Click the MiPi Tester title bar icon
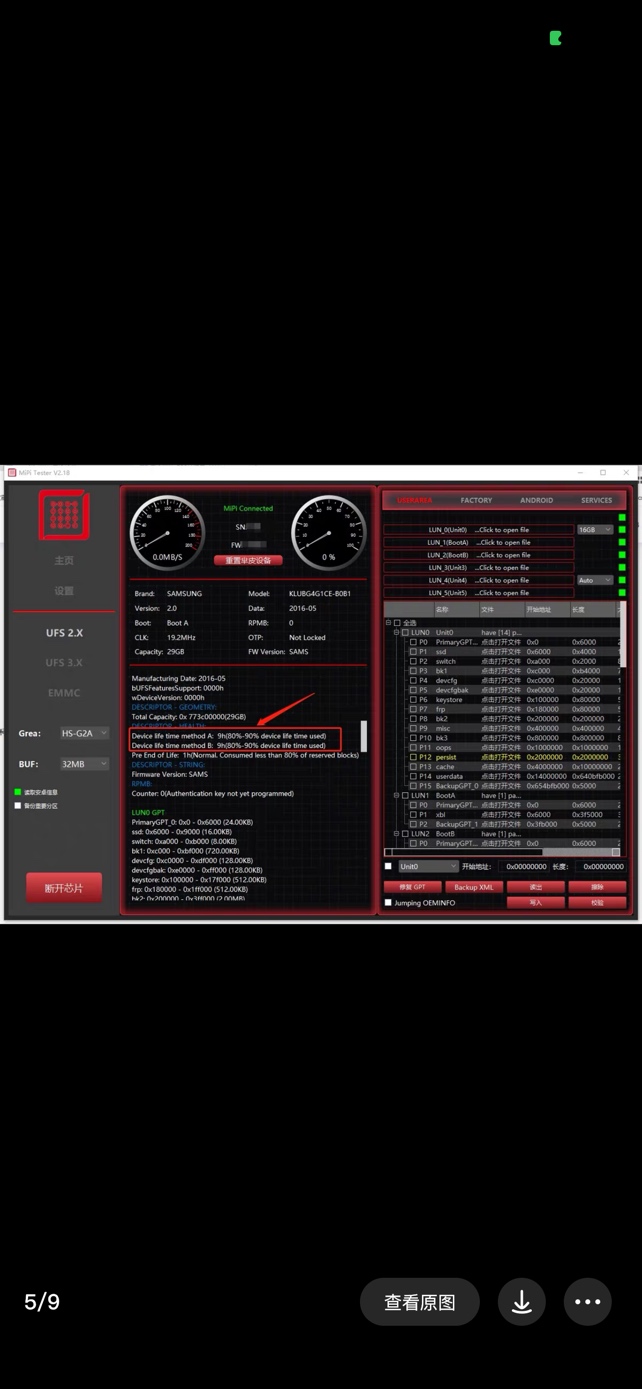This screenshot has width=642, height=1389. (x=12, y=473)
